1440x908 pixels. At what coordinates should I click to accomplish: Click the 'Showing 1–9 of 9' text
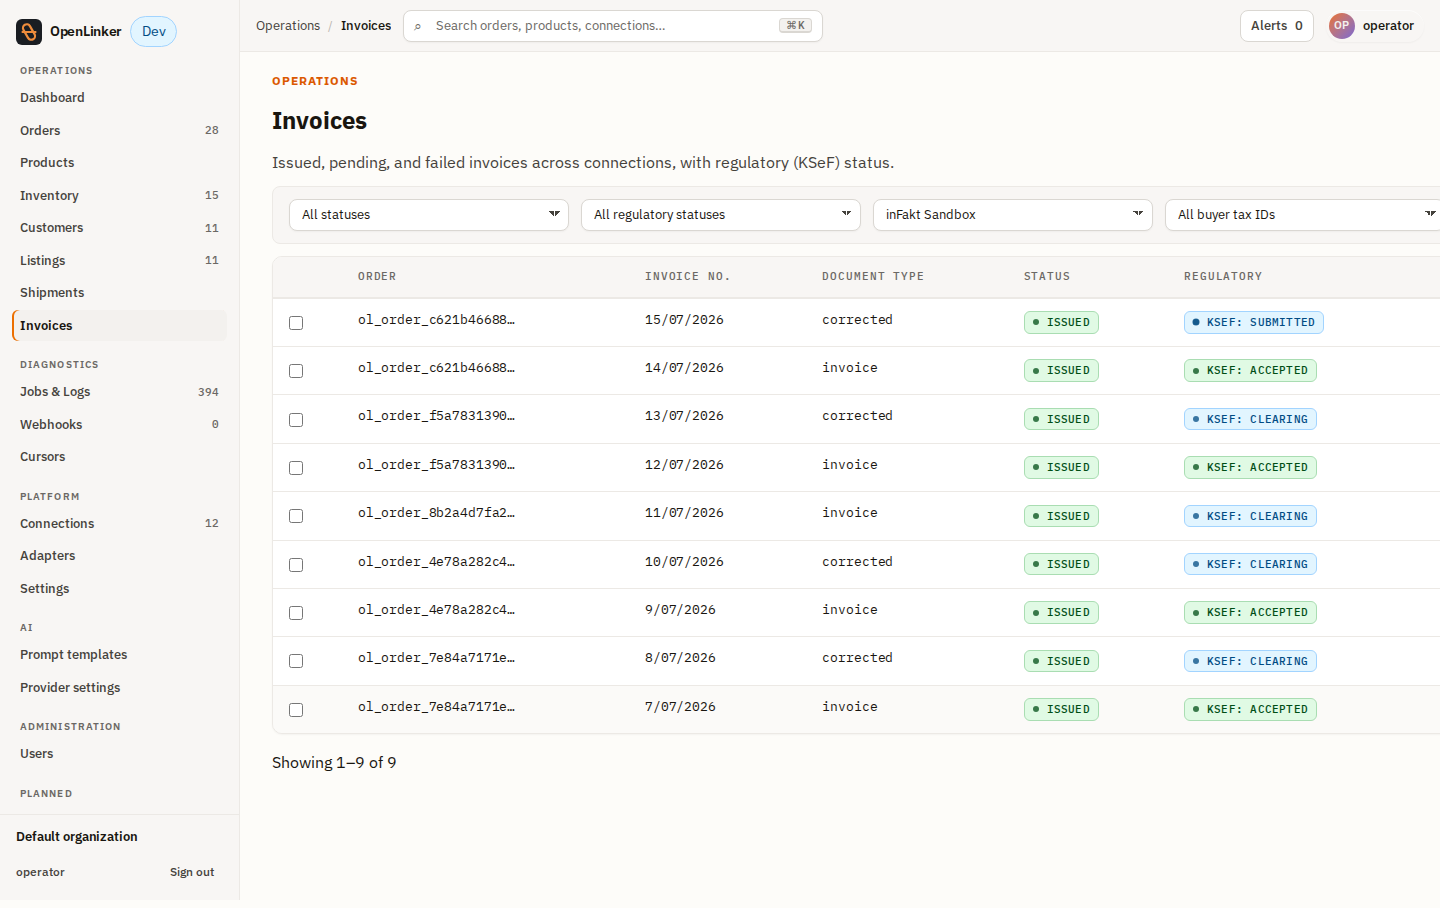tap(334, 763)
